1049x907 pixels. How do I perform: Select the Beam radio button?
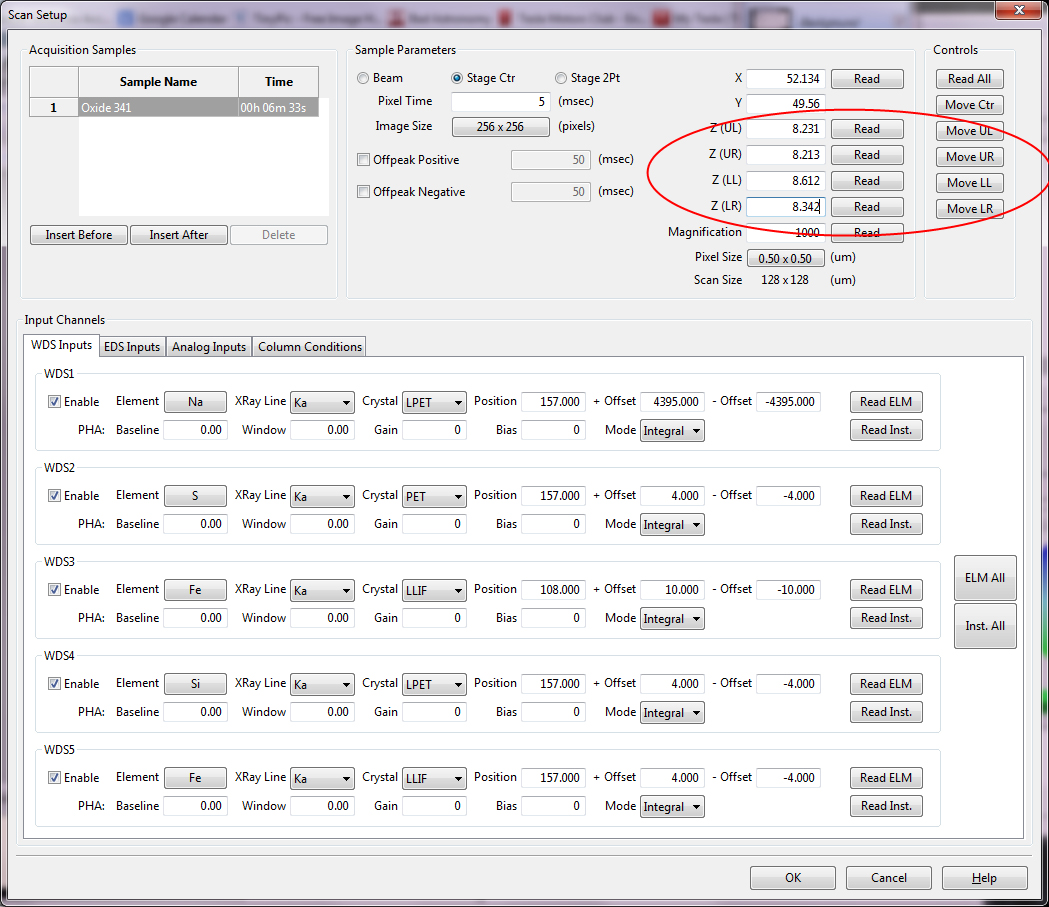point(364,78)
